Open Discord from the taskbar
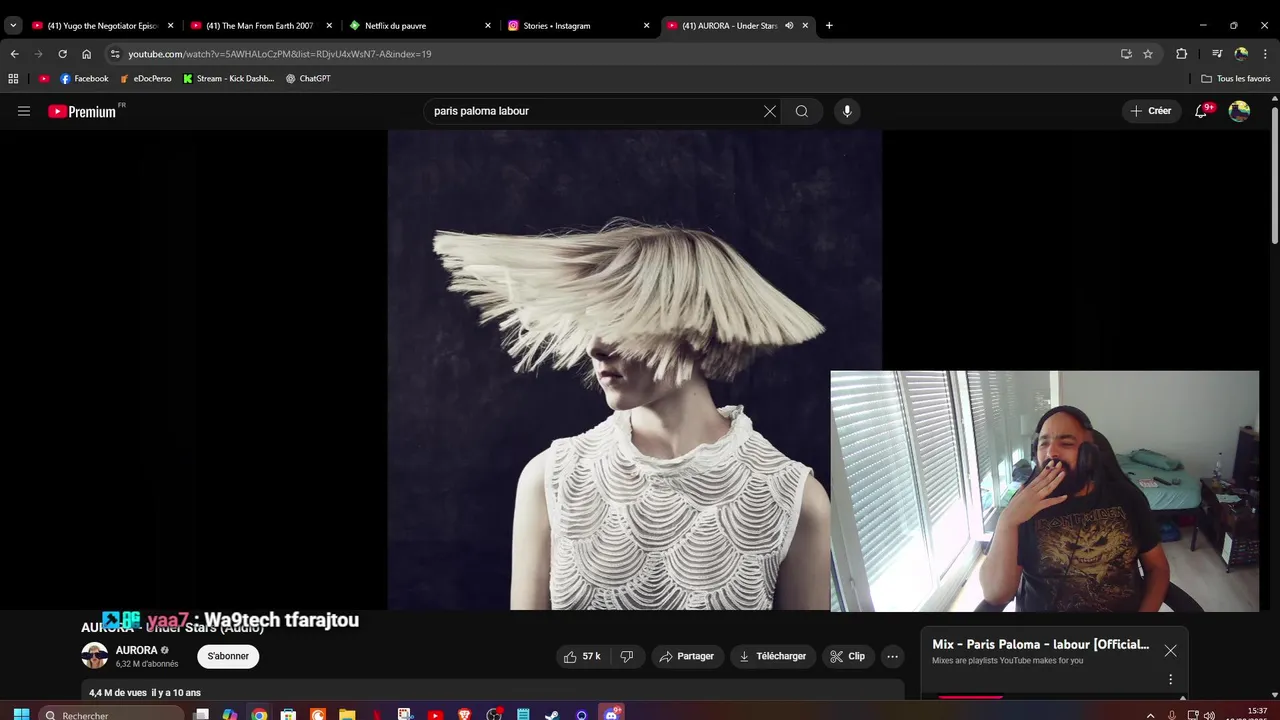 (x=610, y=714)
